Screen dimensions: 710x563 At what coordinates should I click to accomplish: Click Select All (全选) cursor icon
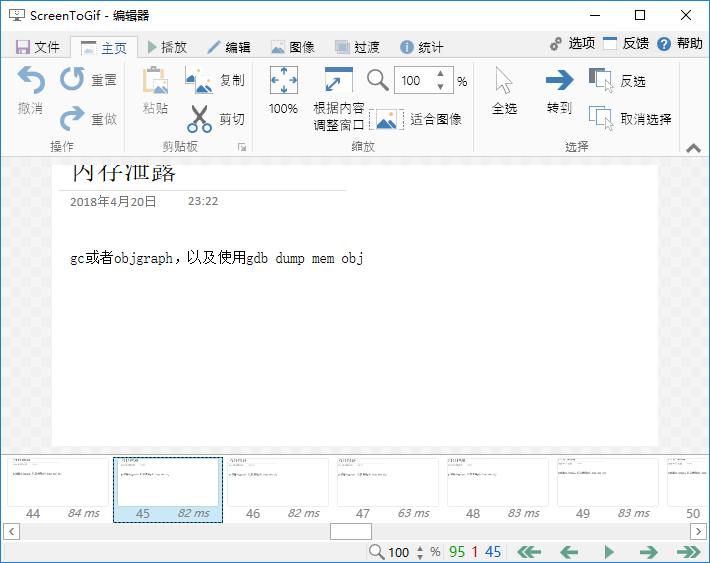tap(504, 81)
